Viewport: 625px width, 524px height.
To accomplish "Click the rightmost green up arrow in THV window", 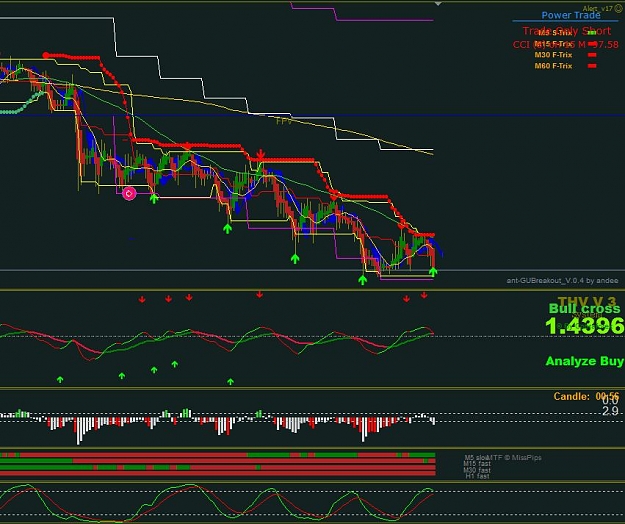I will [230, 382].
